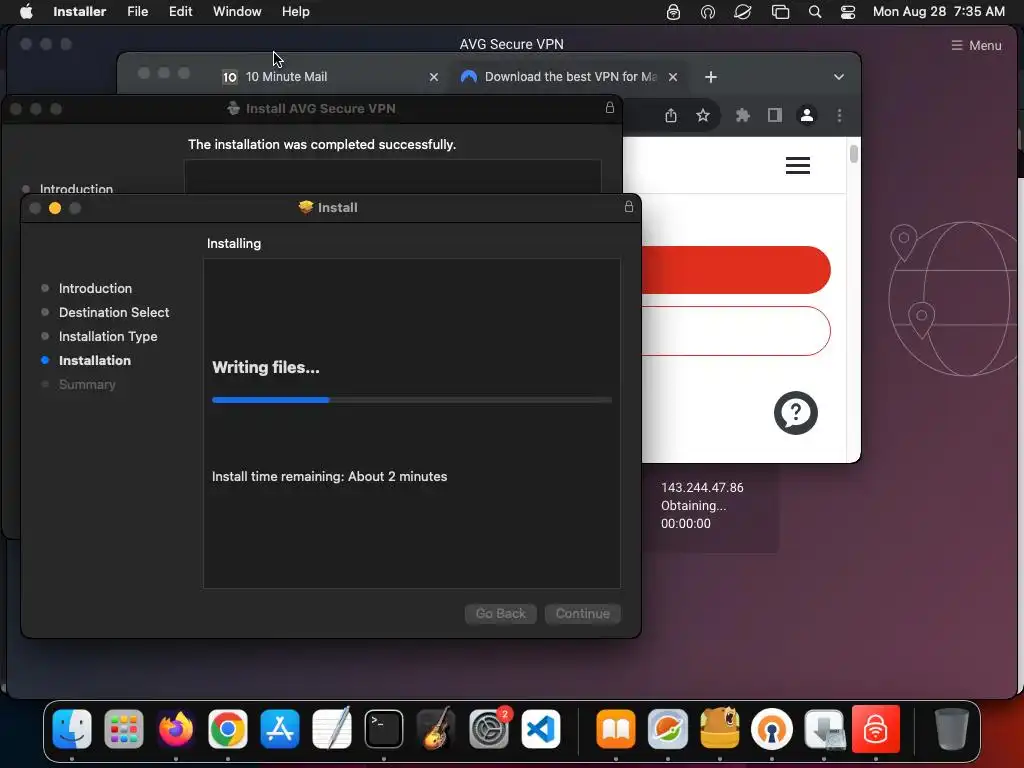
Task: Click the IP address 143.244.47.86
Action: (702, 487)
